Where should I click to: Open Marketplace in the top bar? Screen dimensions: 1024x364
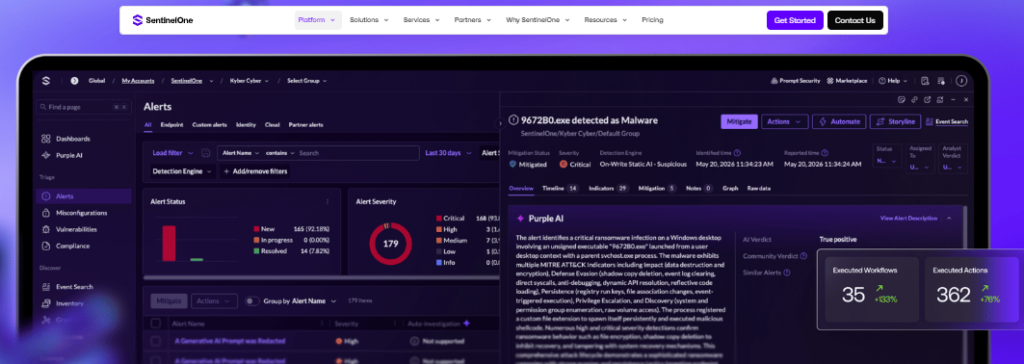847,81
